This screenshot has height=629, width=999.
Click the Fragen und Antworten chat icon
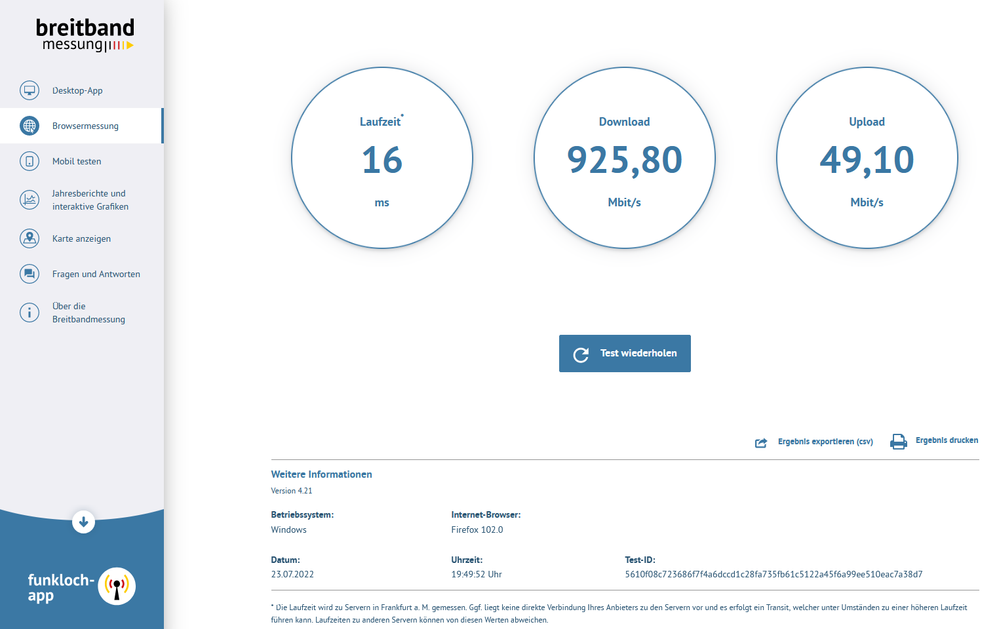[x=29, y=274]
